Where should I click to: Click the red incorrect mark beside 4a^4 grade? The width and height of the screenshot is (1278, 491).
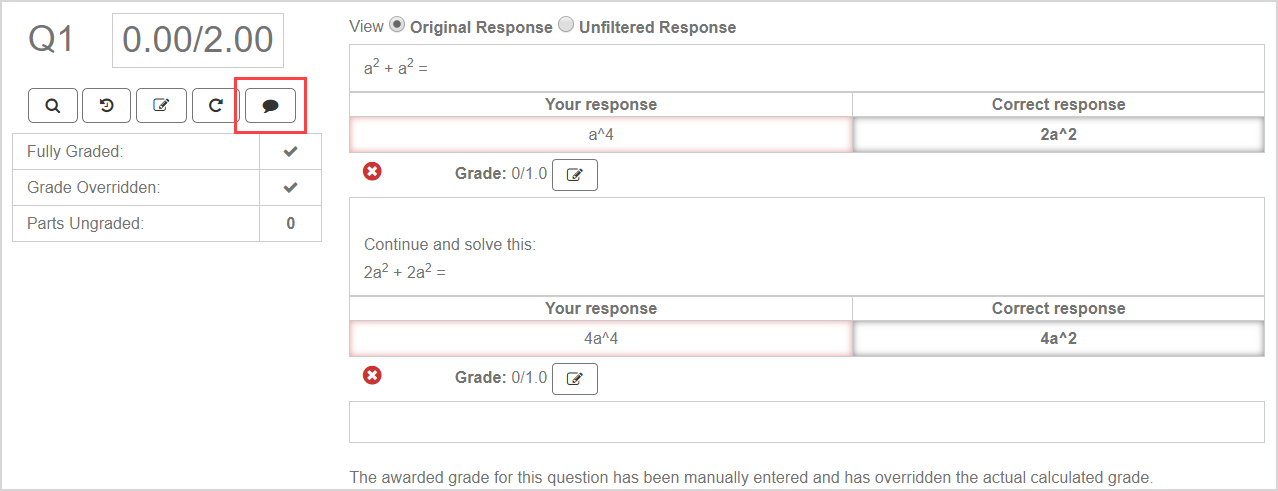tap(372, 376)
